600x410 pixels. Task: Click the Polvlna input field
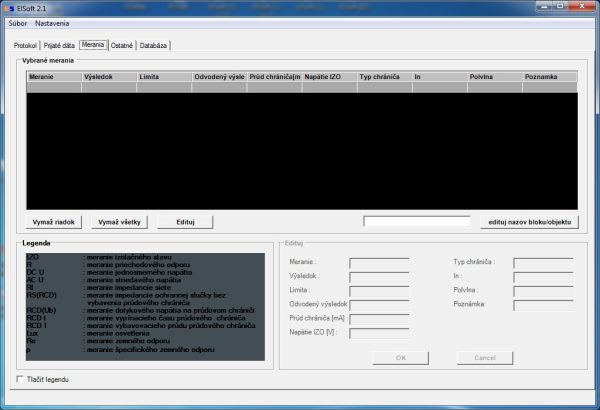click(543, 291)
